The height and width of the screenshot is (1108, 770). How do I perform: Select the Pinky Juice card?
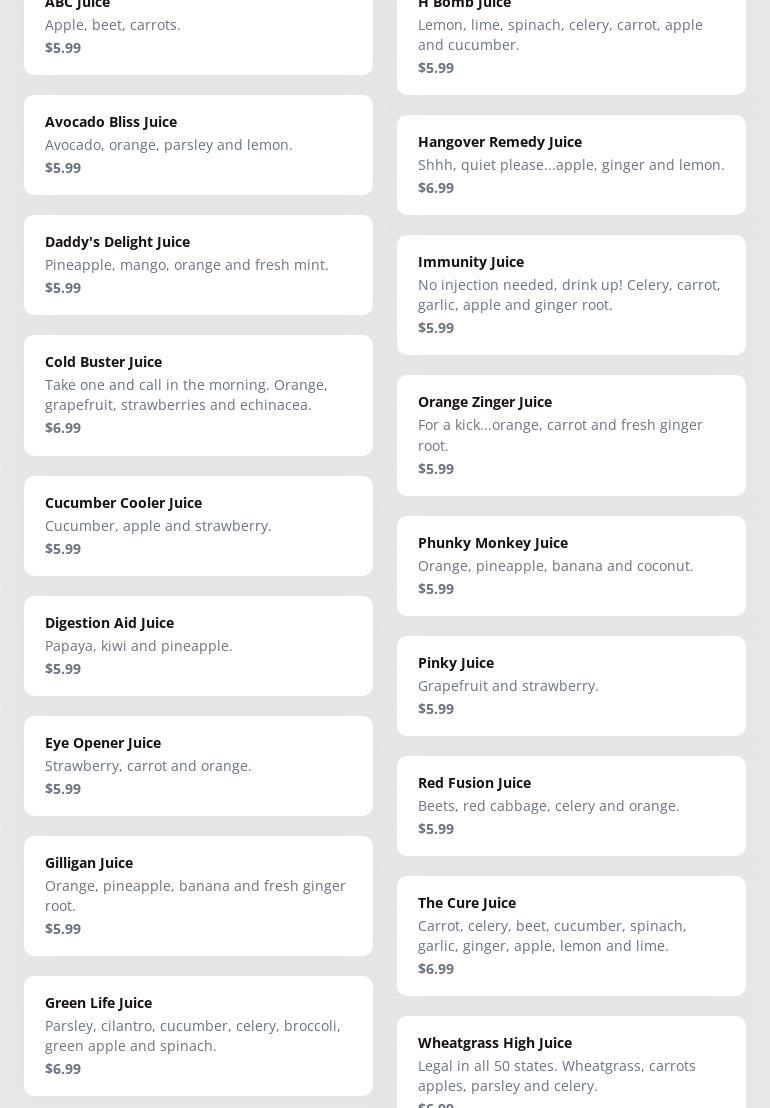coord(571,686)
